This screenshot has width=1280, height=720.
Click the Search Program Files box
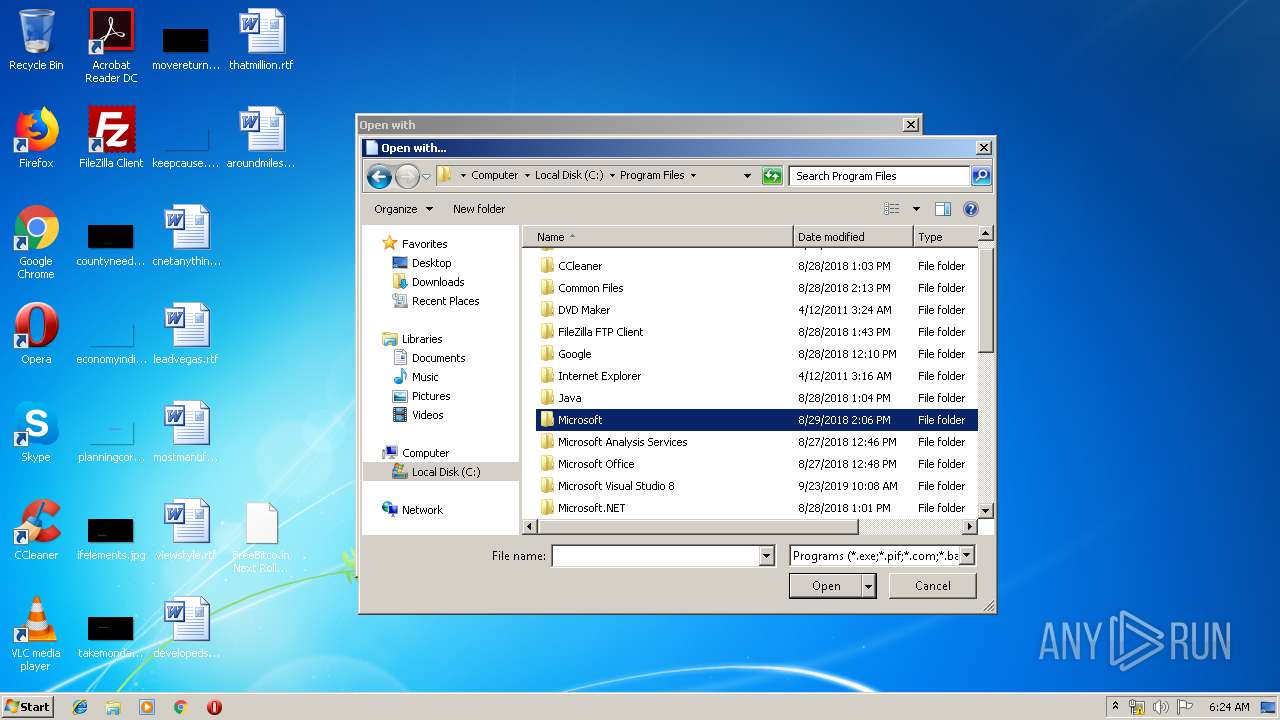click(879, 176)
